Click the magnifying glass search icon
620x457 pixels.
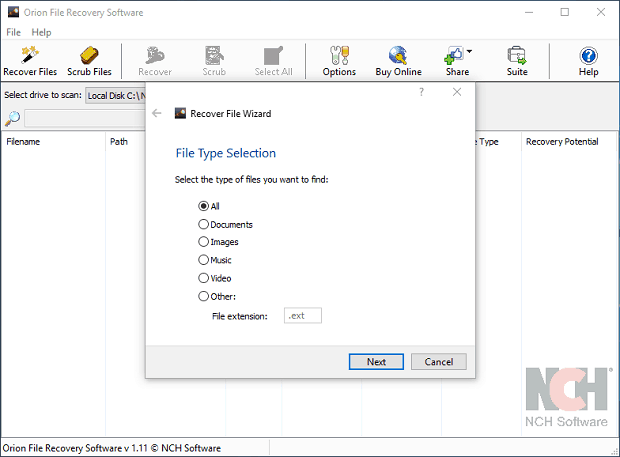point(12,118)
